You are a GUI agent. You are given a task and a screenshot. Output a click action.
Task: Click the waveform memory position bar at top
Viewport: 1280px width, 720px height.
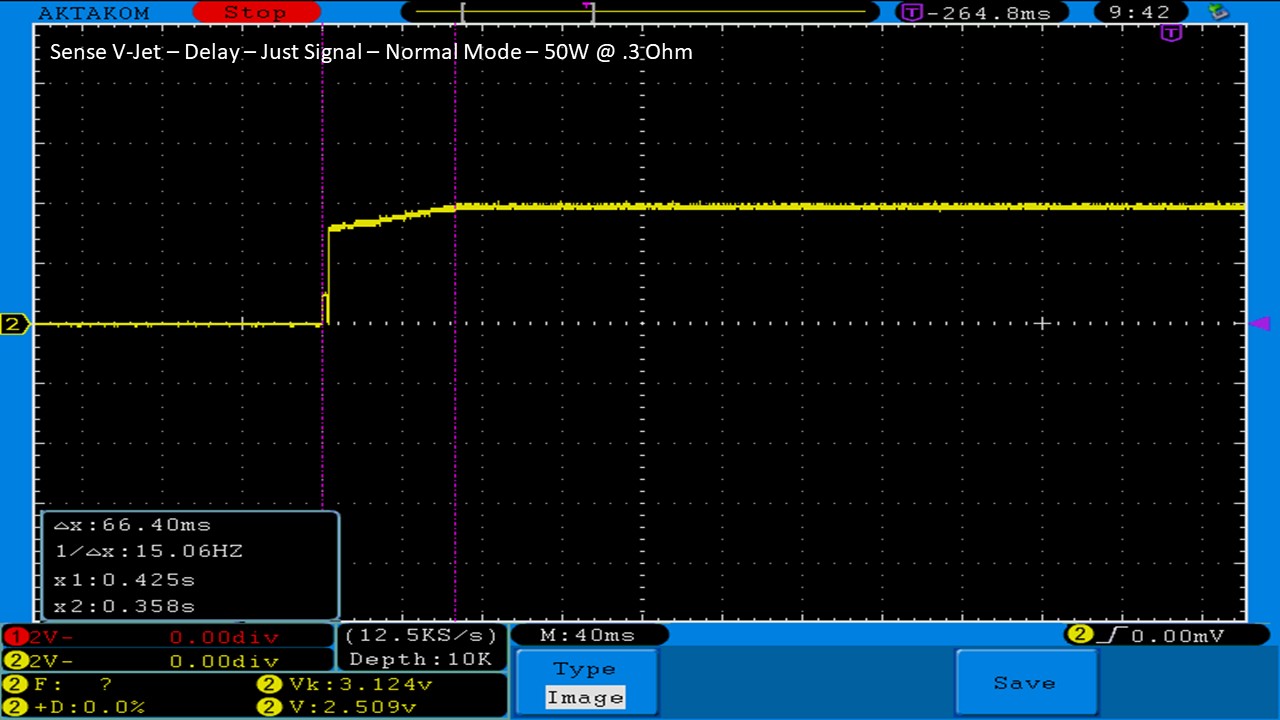point(640,12)
